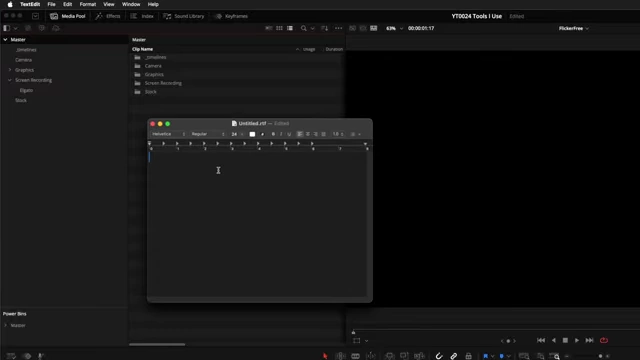Open the line spacing 1.0 dropdown
640x360 pixels.
(338, 134)
